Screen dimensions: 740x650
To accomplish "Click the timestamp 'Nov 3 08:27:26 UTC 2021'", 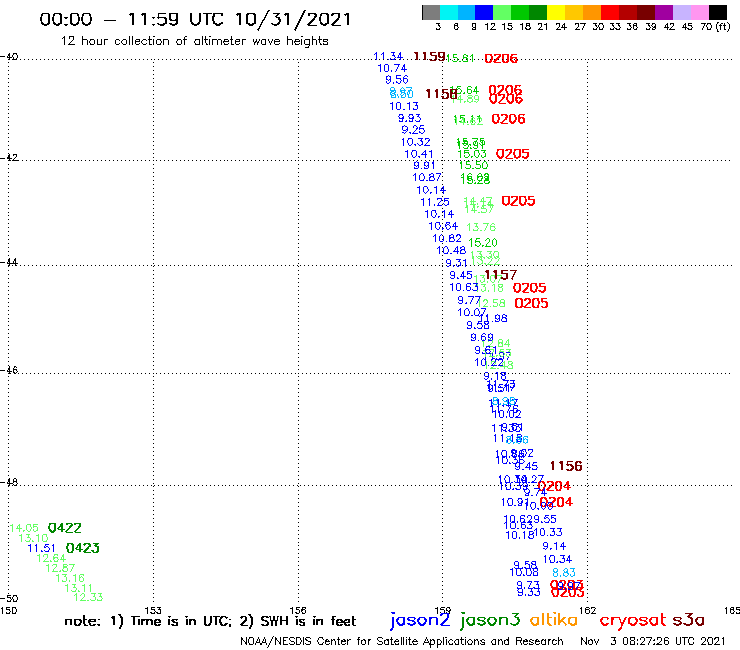I will [653, 641].
